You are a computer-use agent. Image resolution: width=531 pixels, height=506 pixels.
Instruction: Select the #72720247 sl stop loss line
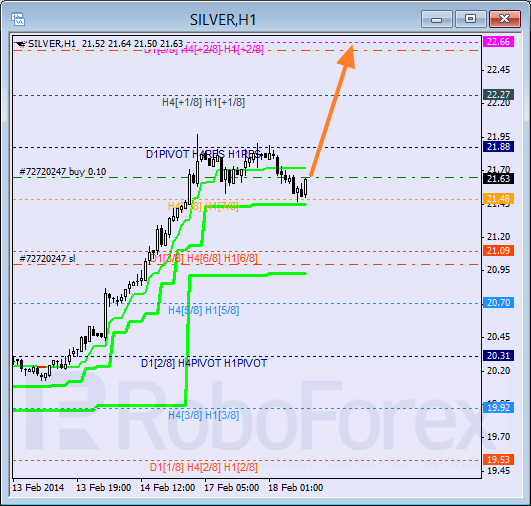click(47, 259)
